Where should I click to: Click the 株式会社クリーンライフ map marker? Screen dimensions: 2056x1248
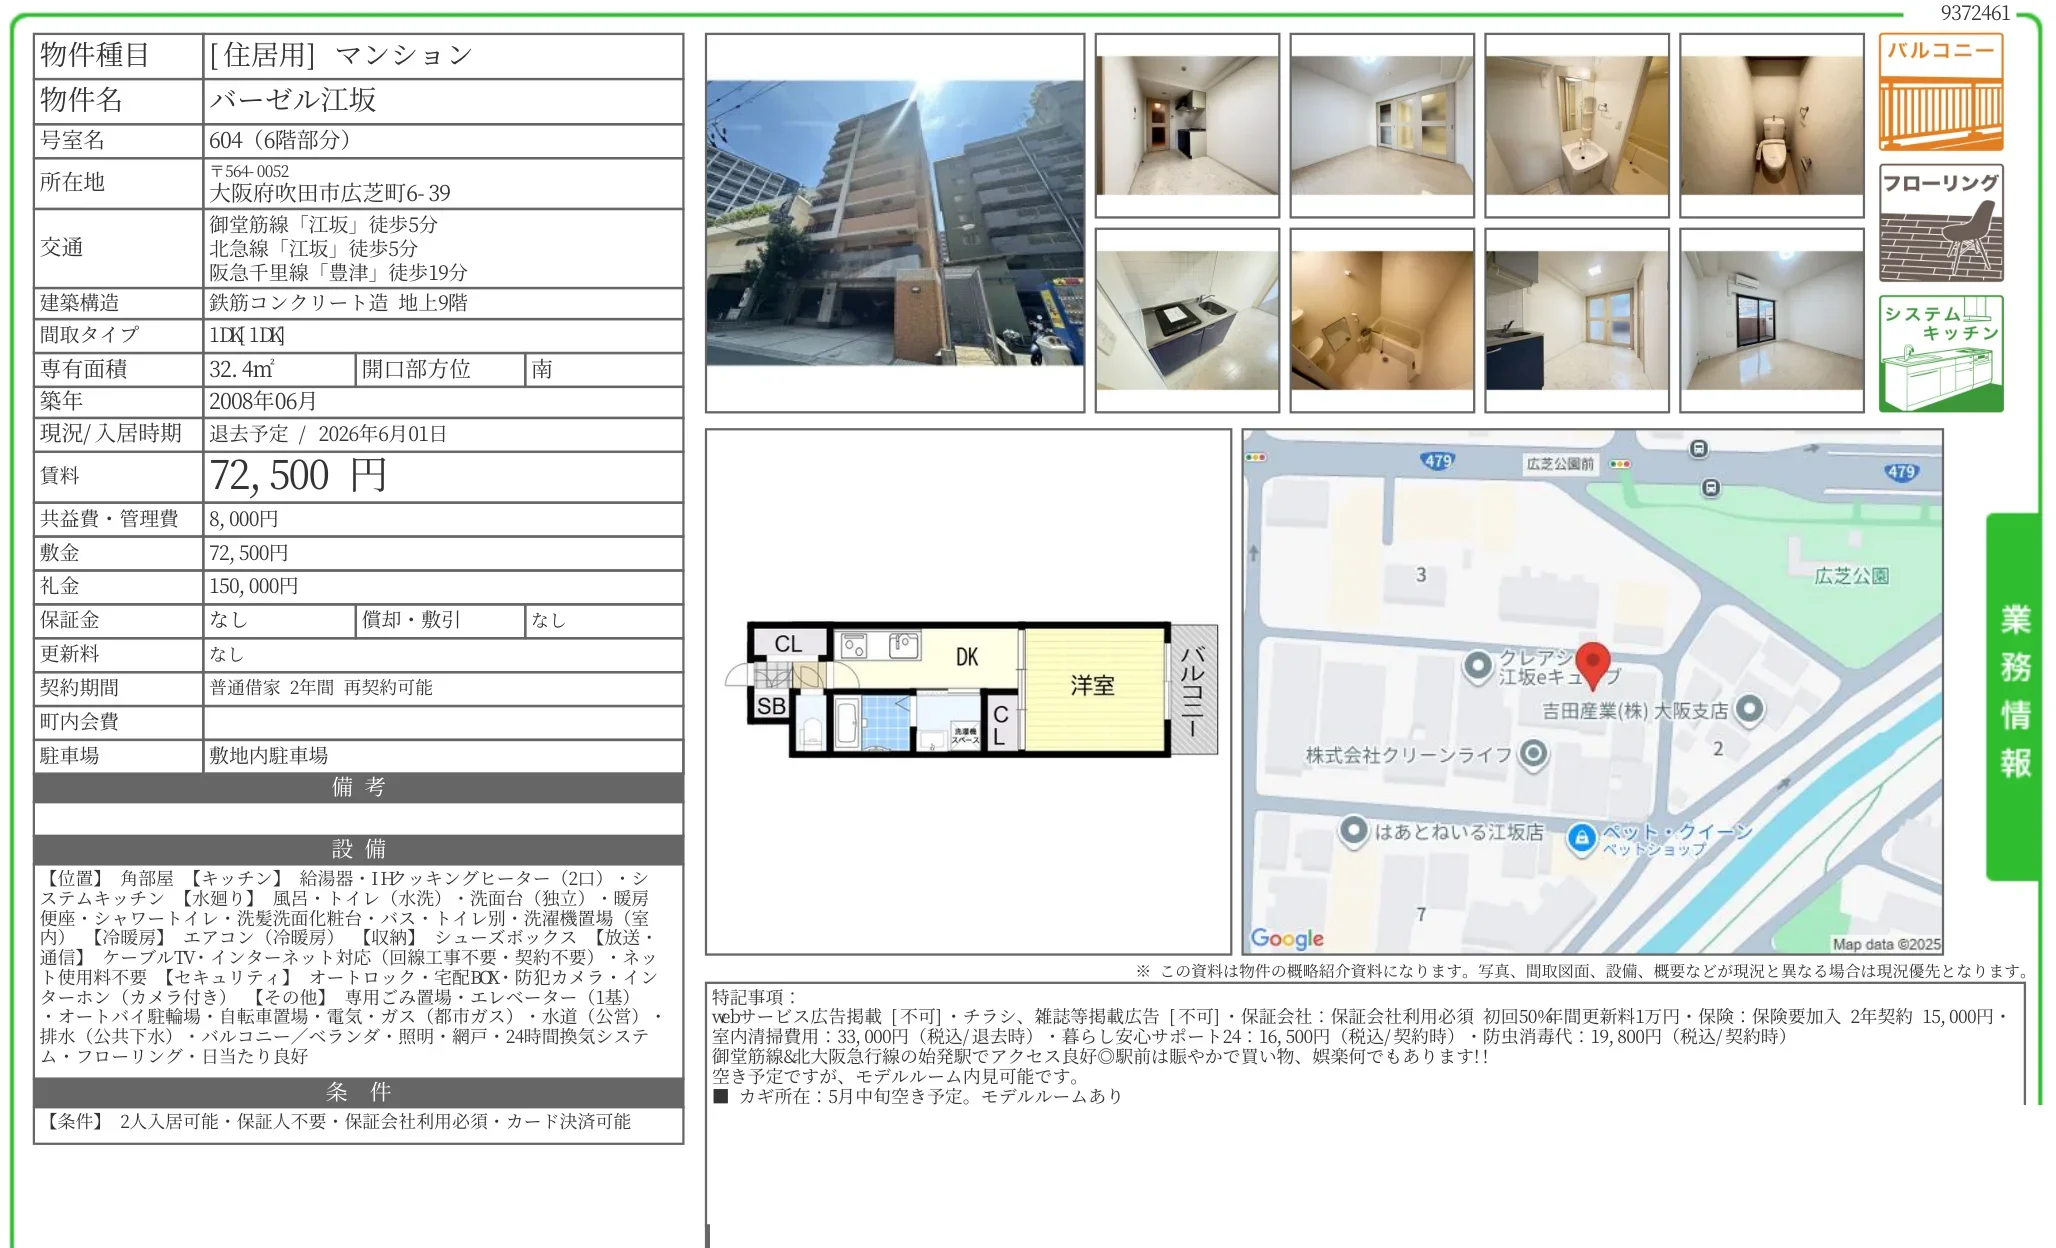[1533, 754]
